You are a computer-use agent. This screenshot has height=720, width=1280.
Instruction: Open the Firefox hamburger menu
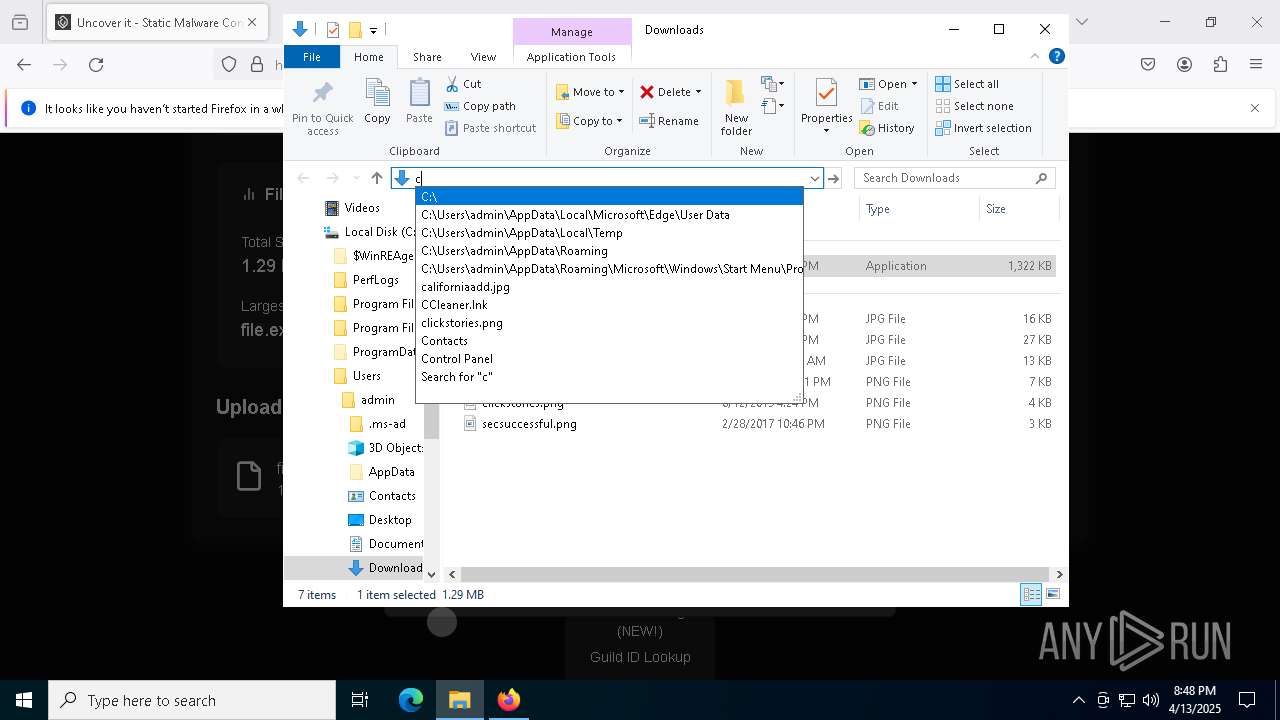1256,65
